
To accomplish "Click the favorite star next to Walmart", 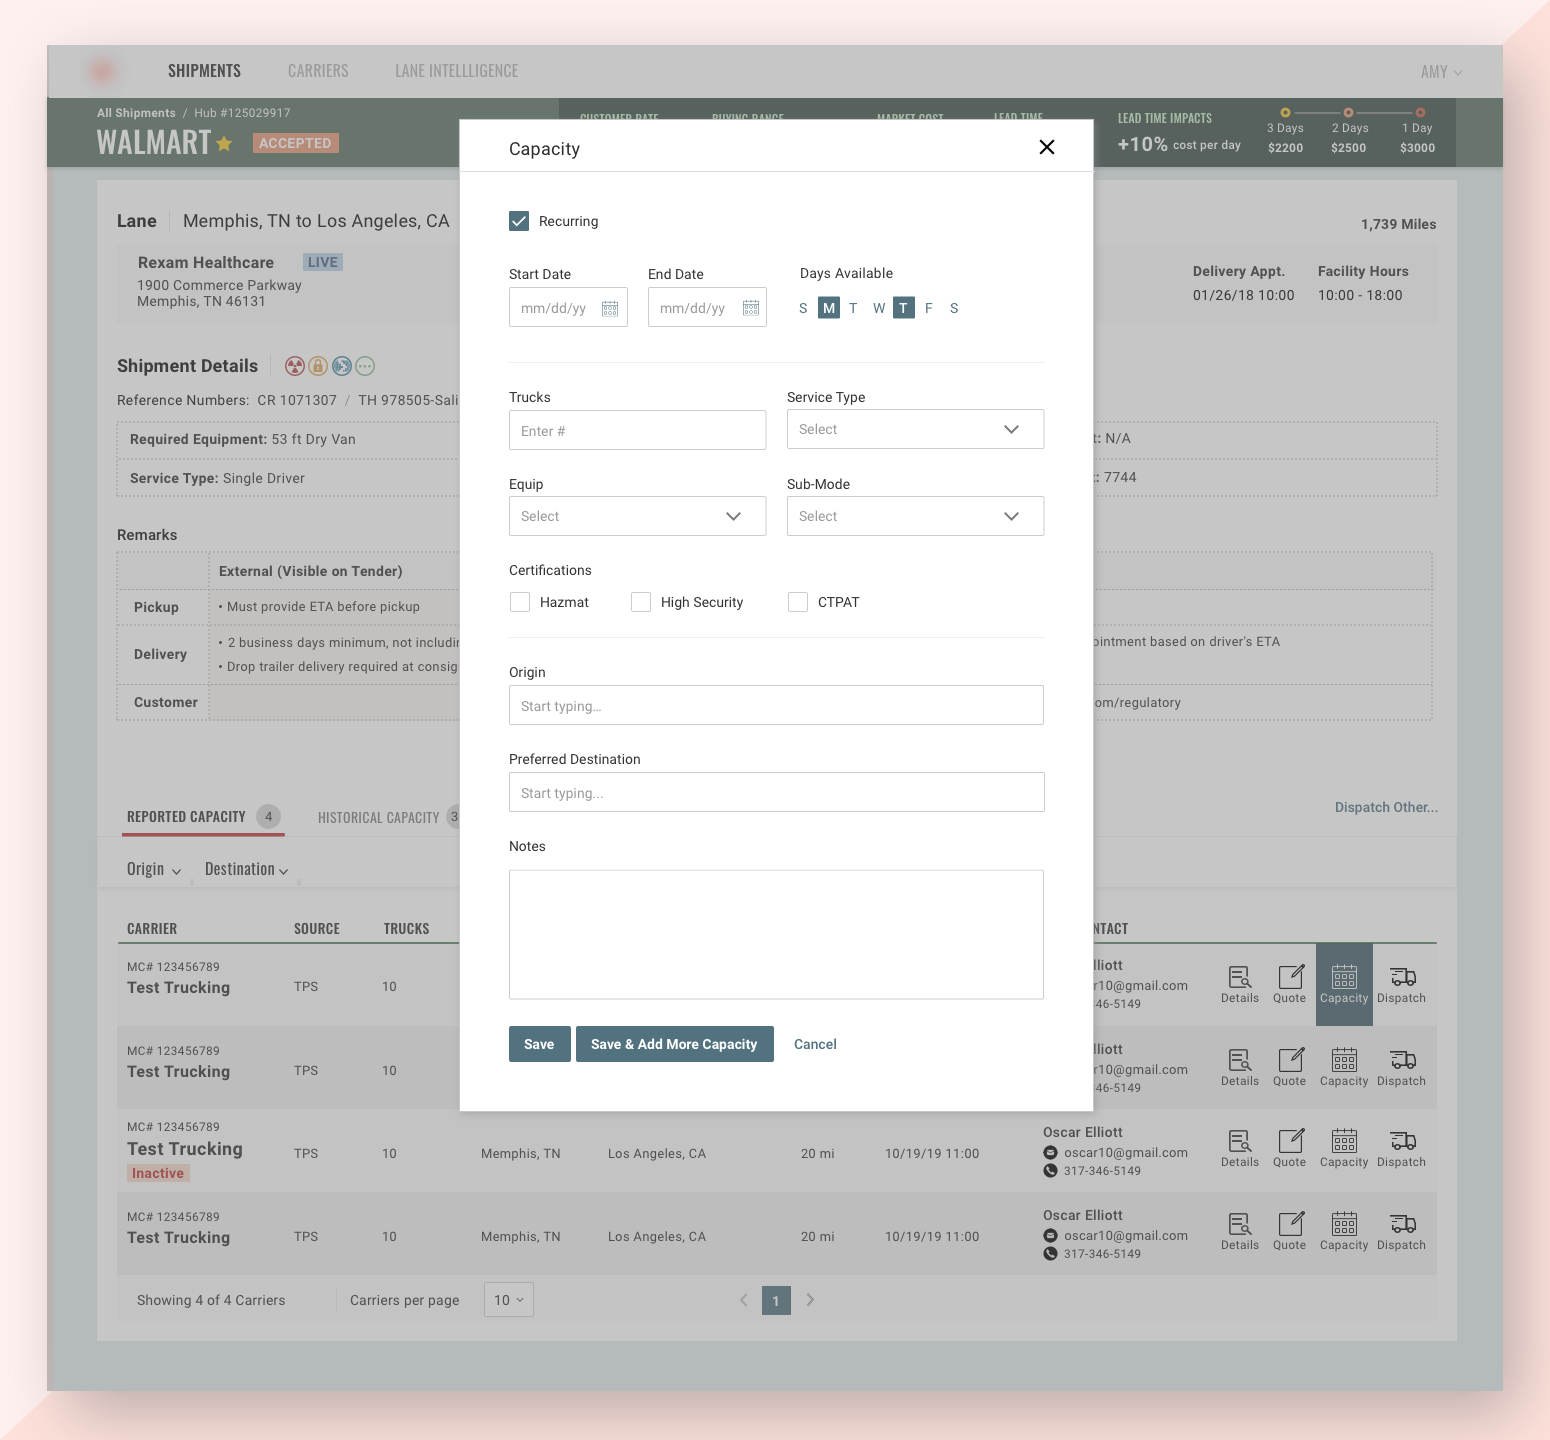I will (x=224, y=143).
